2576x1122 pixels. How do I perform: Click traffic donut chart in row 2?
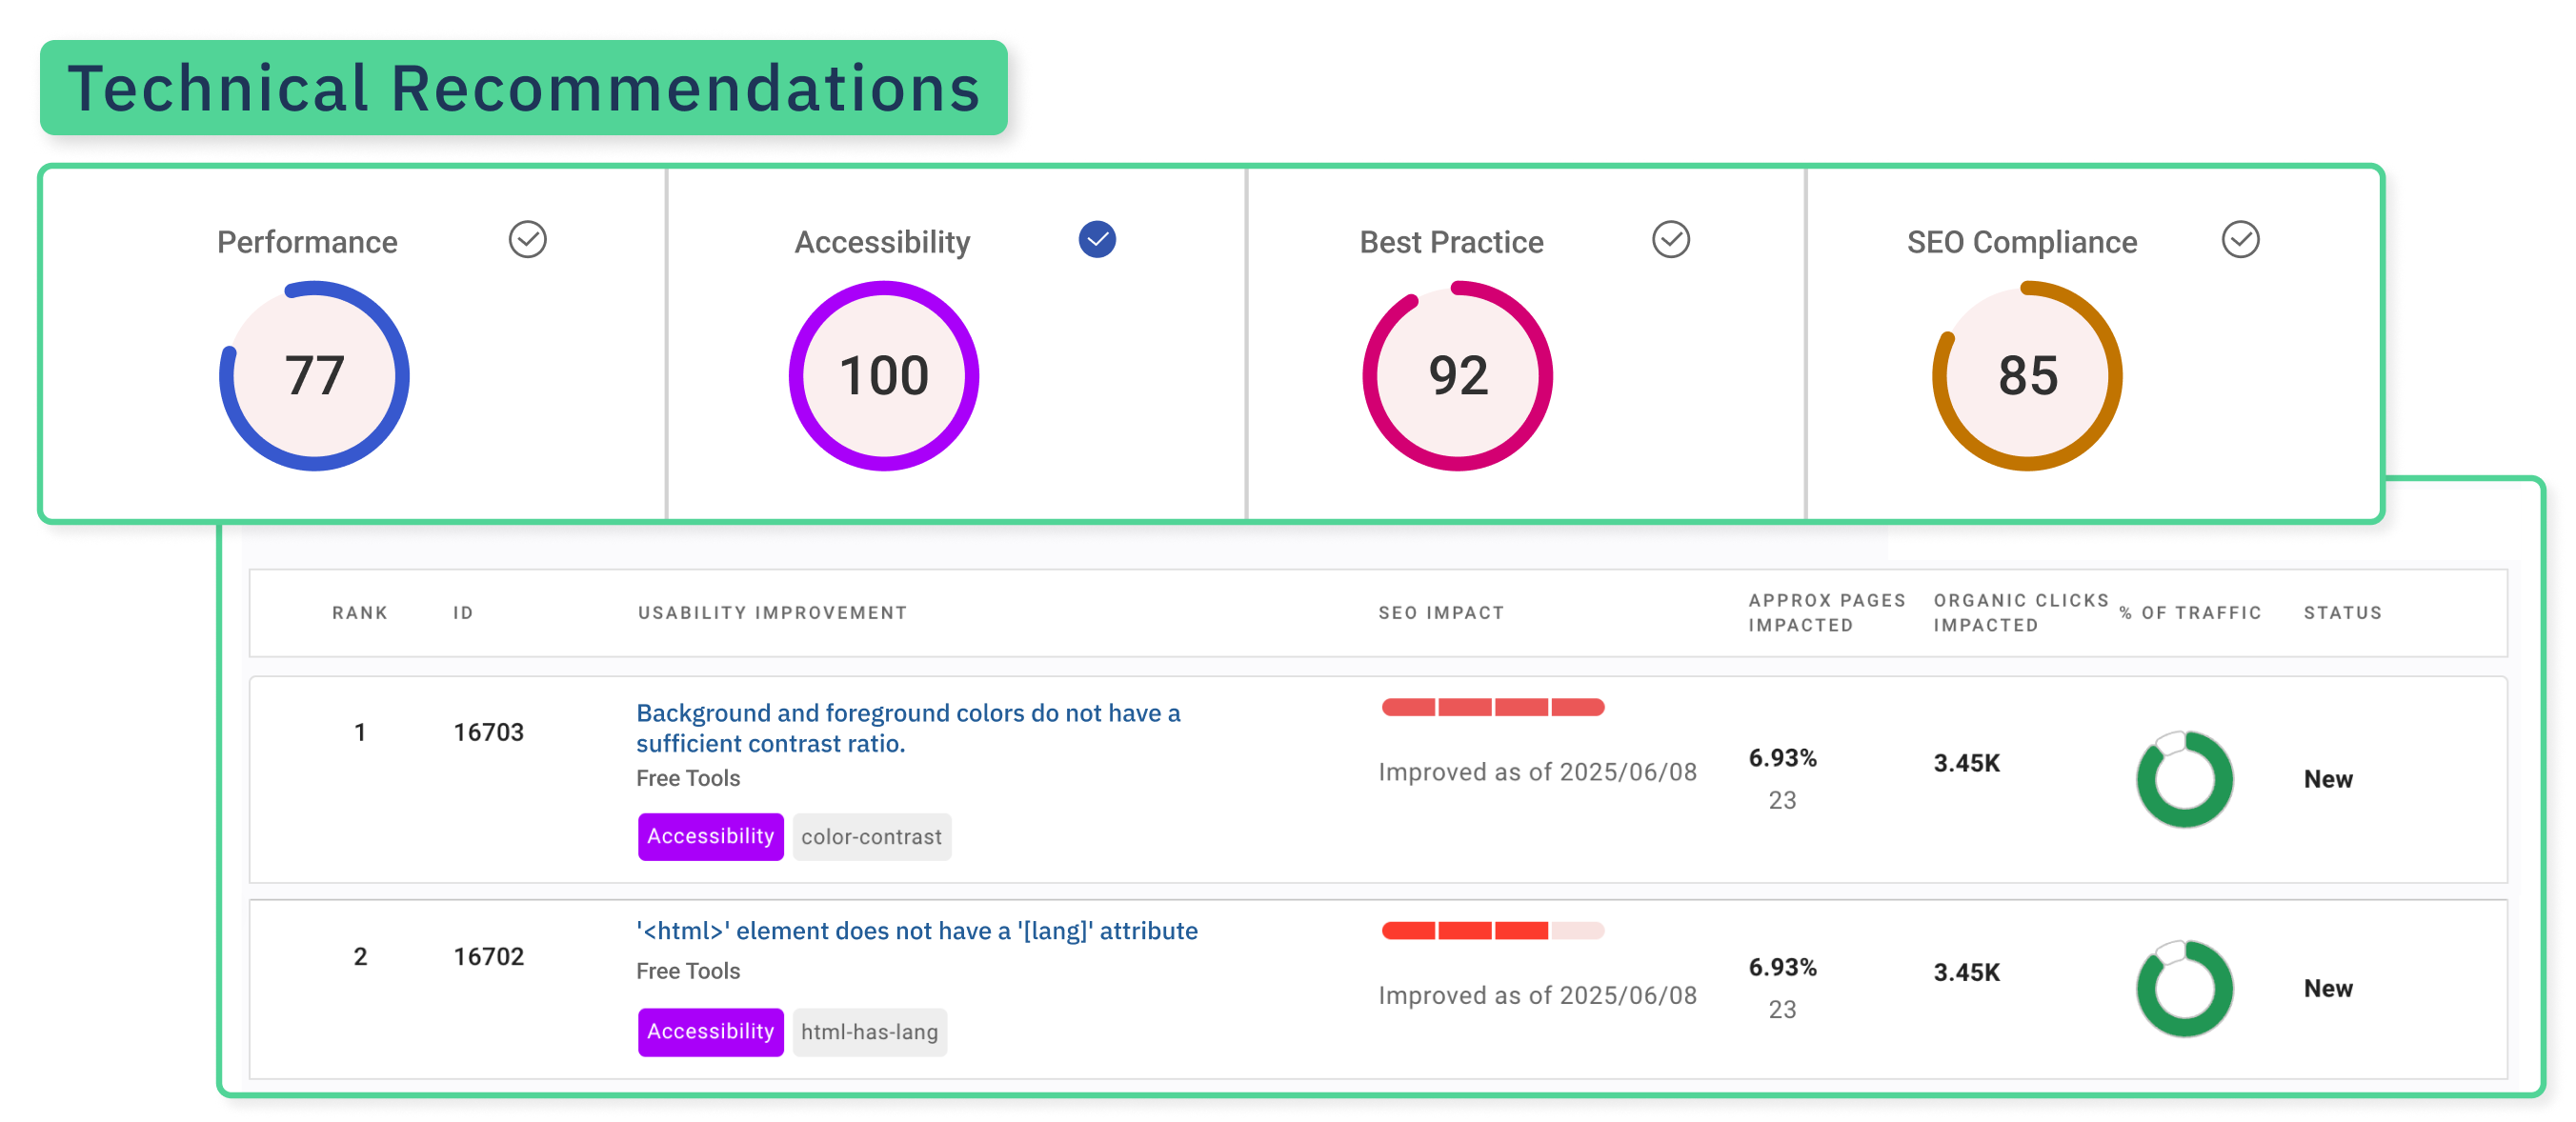[2184, 988]
